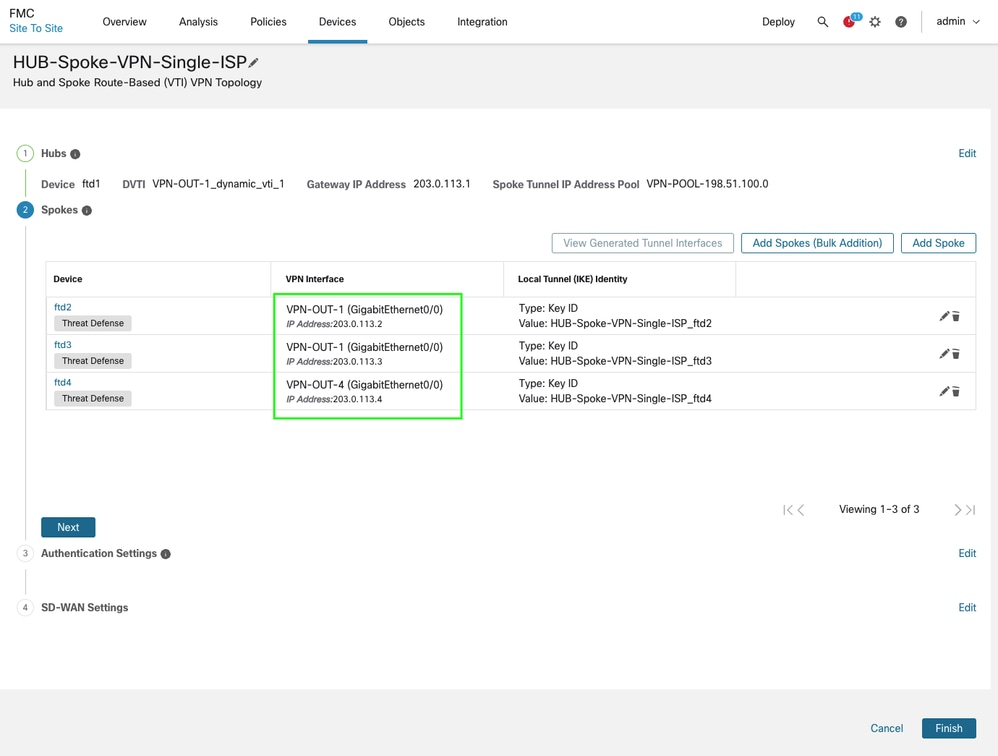Delete the ftd3 spoke row

956,354
